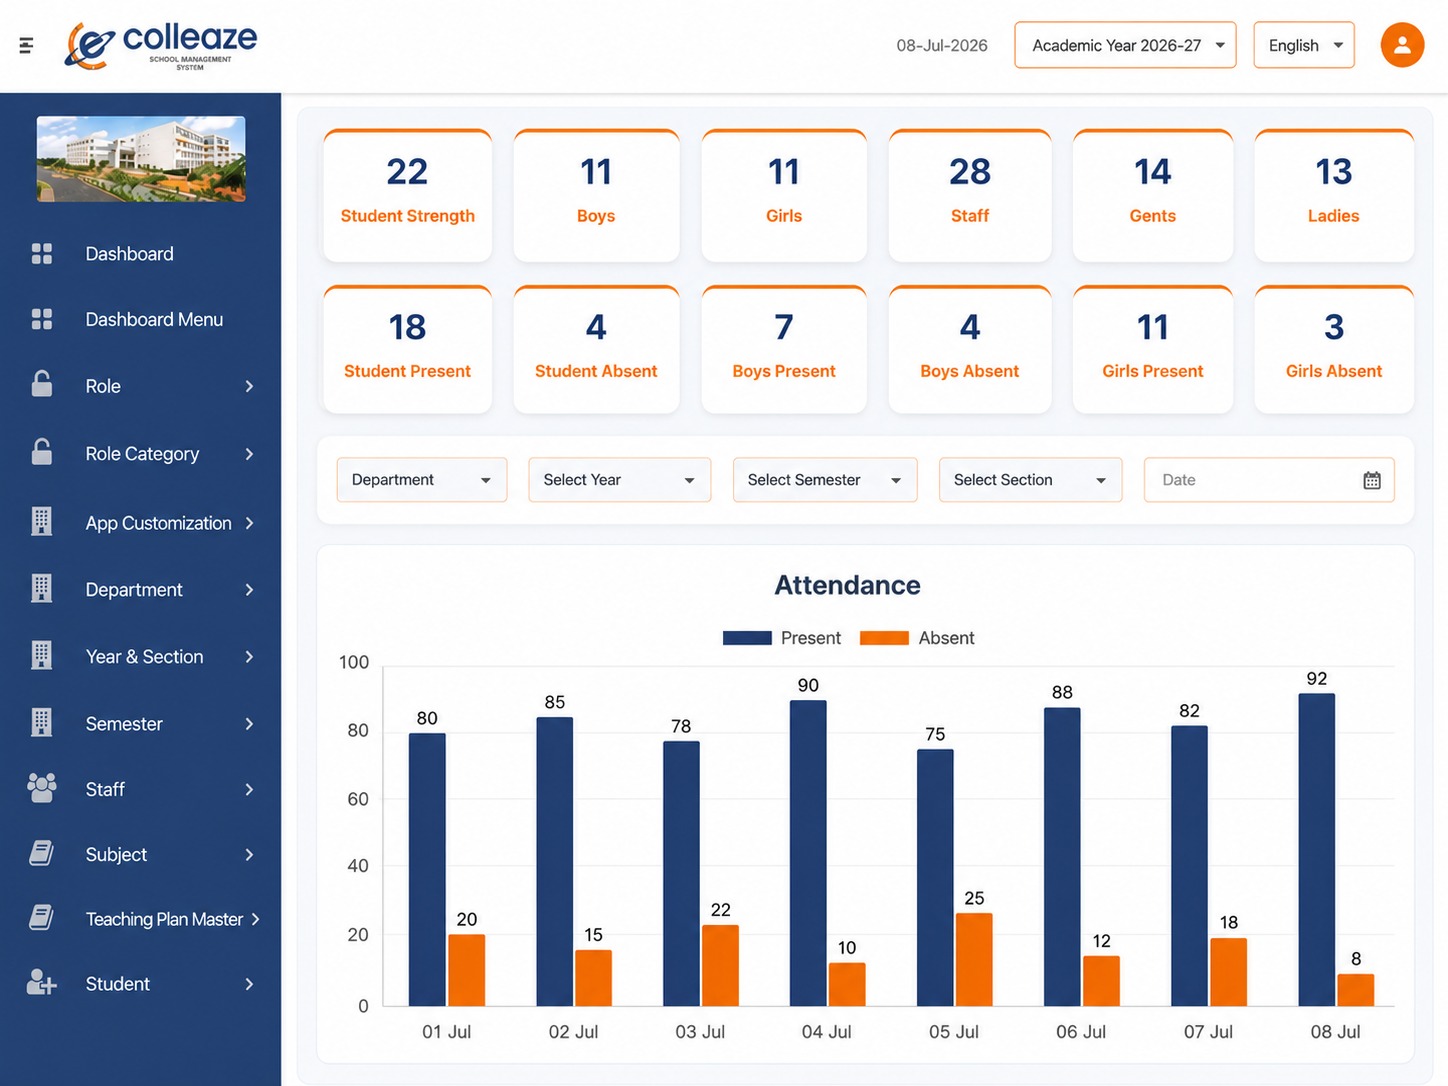Expand the App Customization chevron
The image size is (1448, 1086).
click(x=250, y=523)
